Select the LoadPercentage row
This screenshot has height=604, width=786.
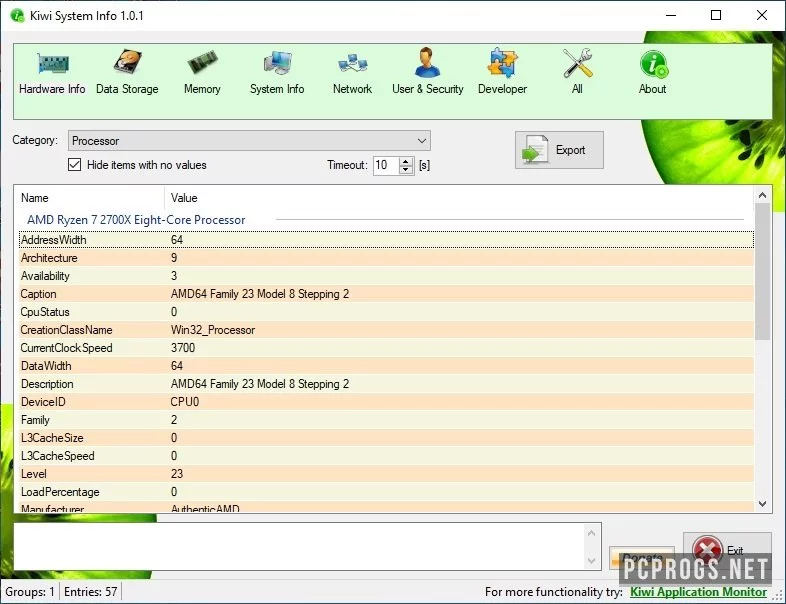[x=386, y=492]
